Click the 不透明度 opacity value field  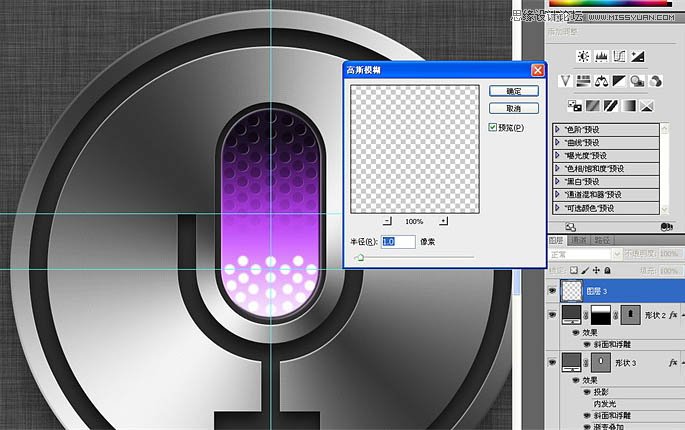(x=669, y=253)
